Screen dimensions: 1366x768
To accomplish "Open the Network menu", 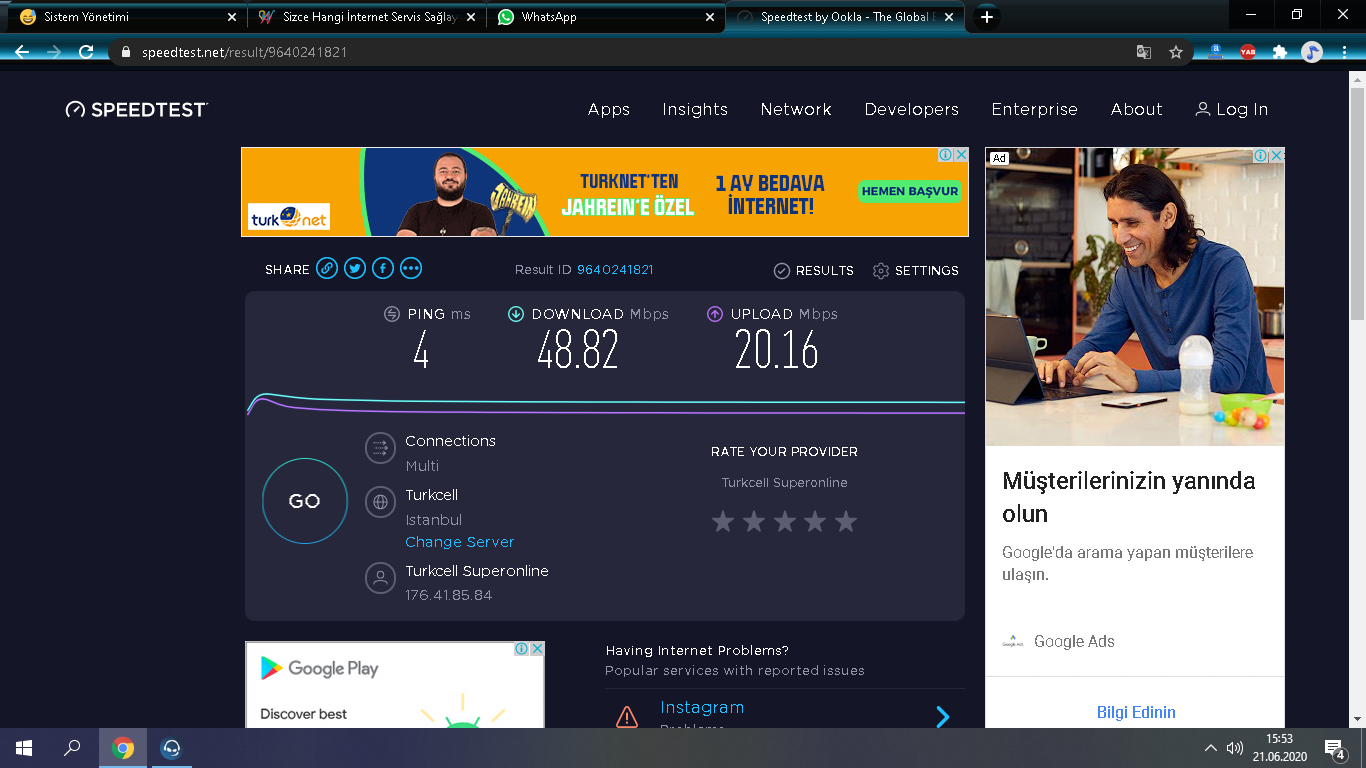I will 796,109.
